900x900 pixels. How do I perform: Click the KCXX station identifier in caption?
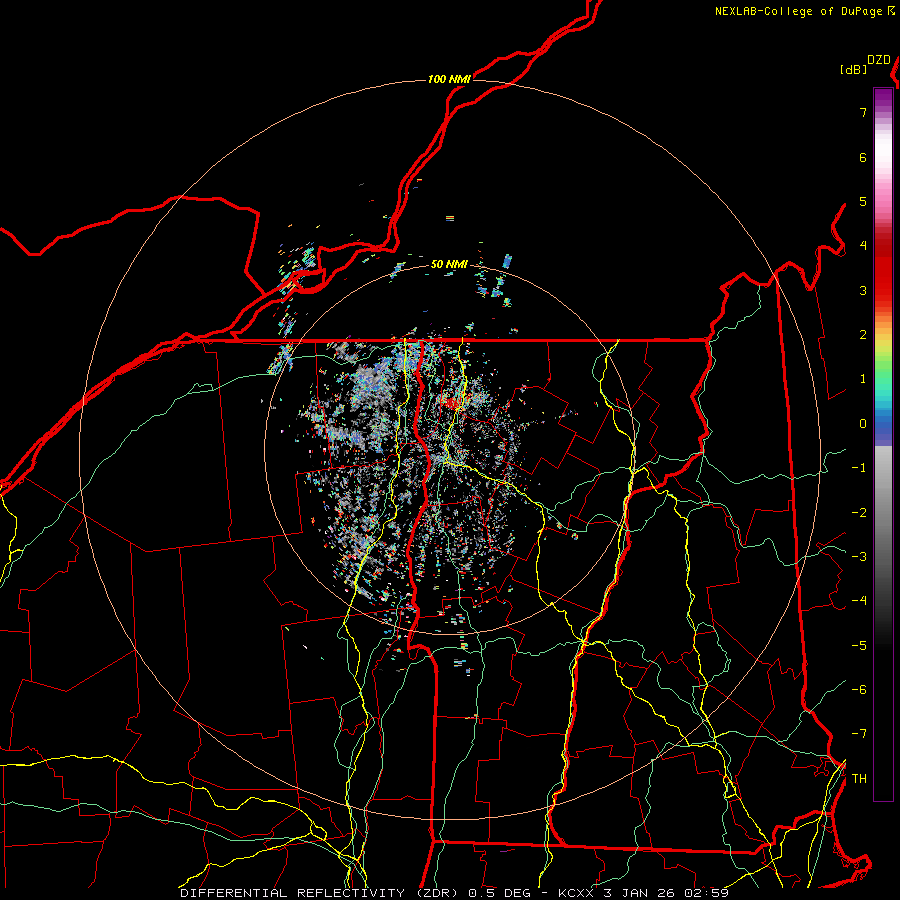576,893
